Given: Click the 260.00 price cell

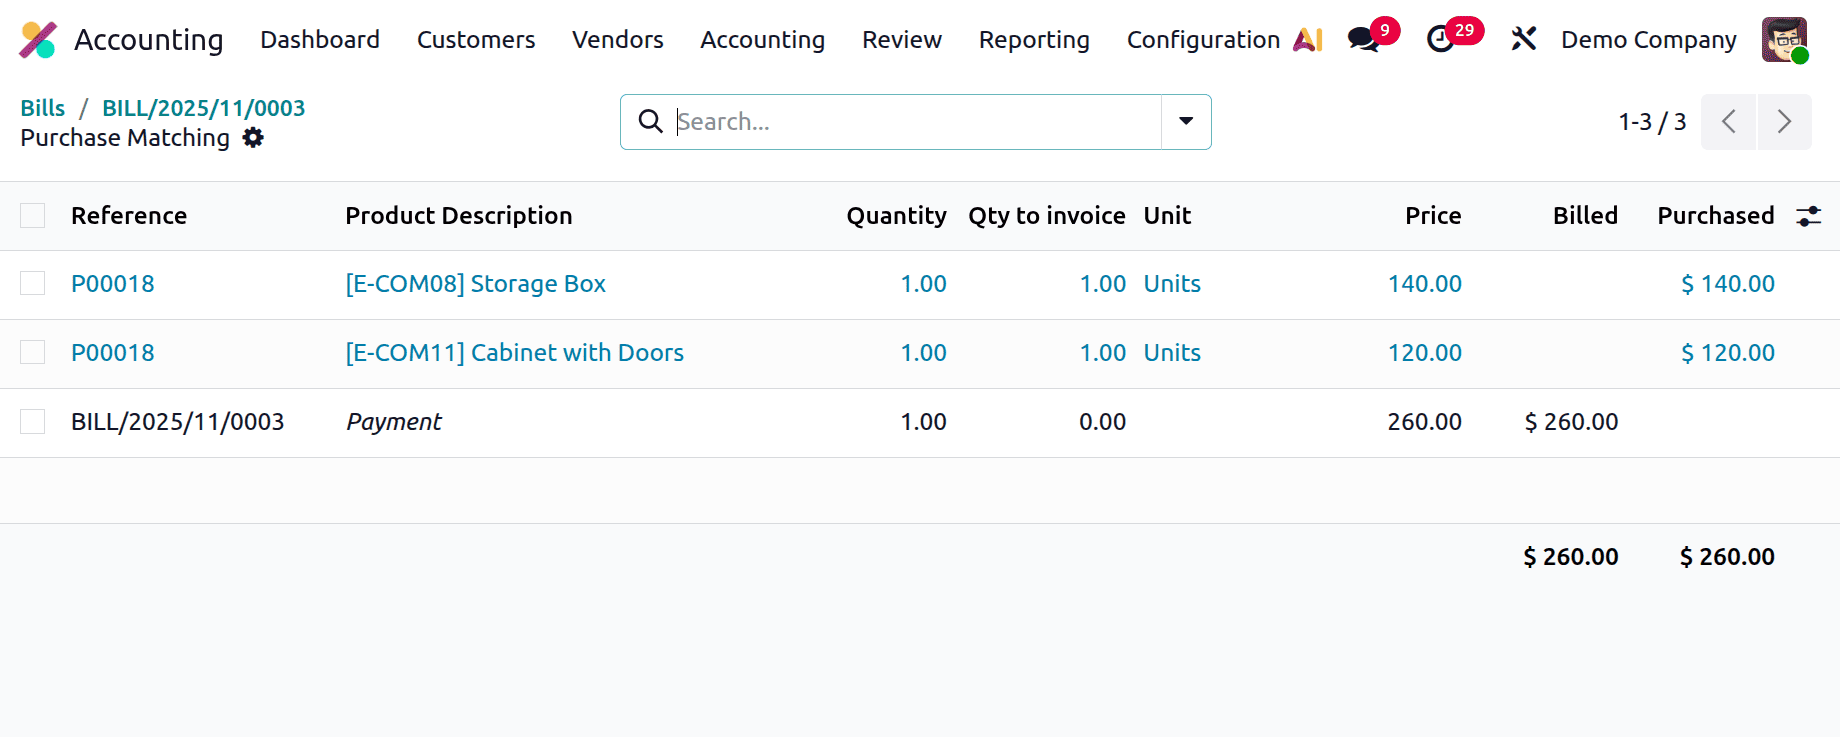Looking at the screenshot, I should point(1425,422).
